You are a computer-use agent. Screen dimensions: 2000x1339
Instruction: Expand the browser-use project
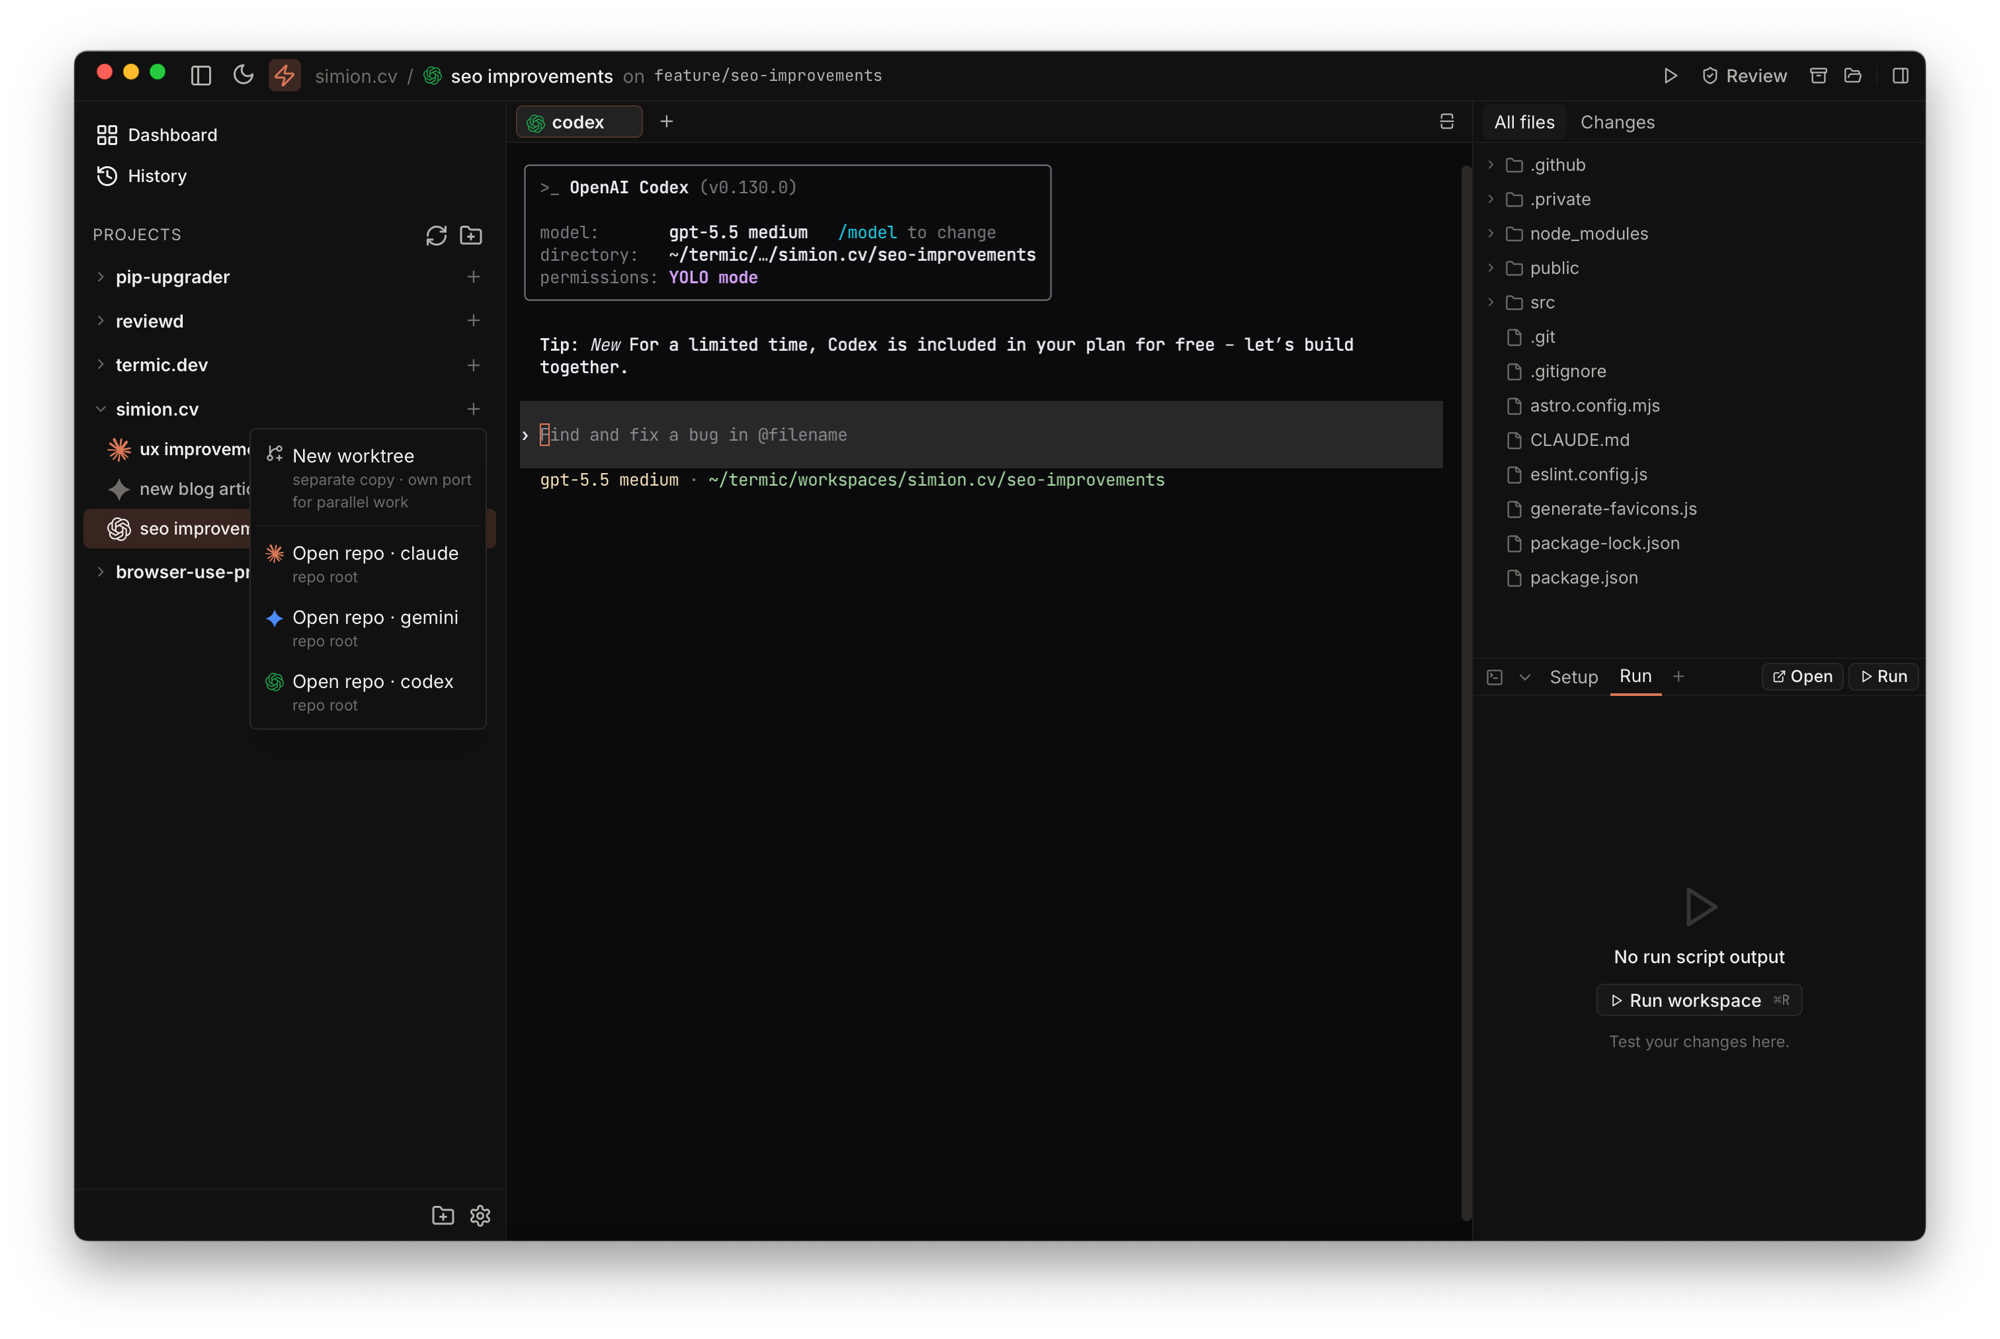click(x=101, y=572)
